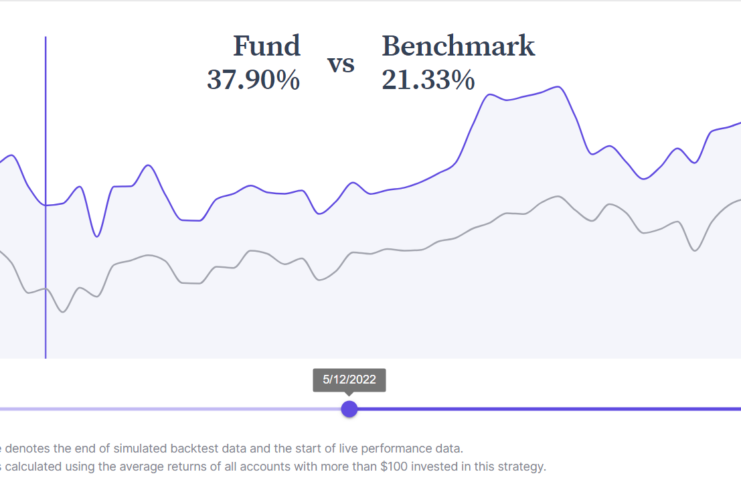Click the 21.33% benchmark return value
Screen dimensions: 741x486
pos(428,80)
